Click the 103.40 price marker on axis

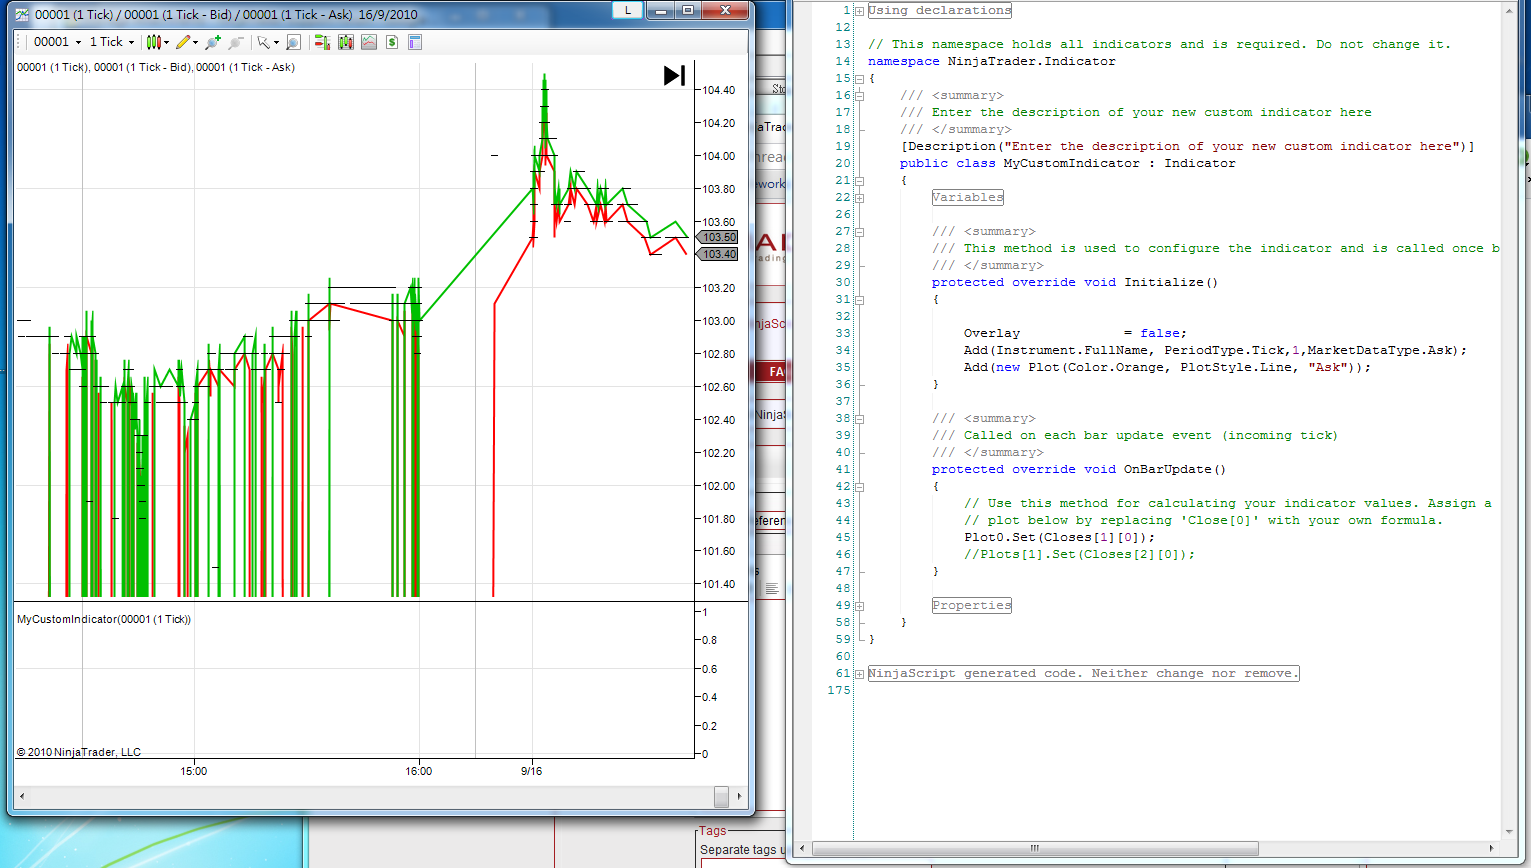pos(718,254)
